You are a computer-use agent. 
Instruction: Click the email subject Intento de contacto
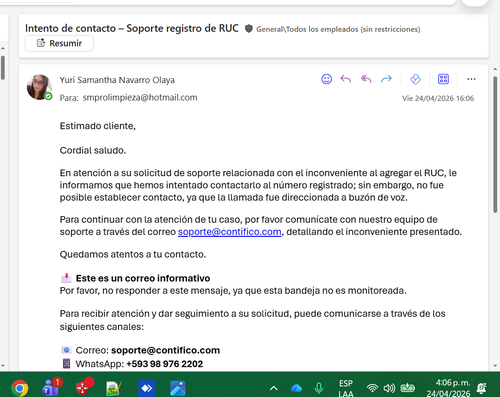pos(132,28)
